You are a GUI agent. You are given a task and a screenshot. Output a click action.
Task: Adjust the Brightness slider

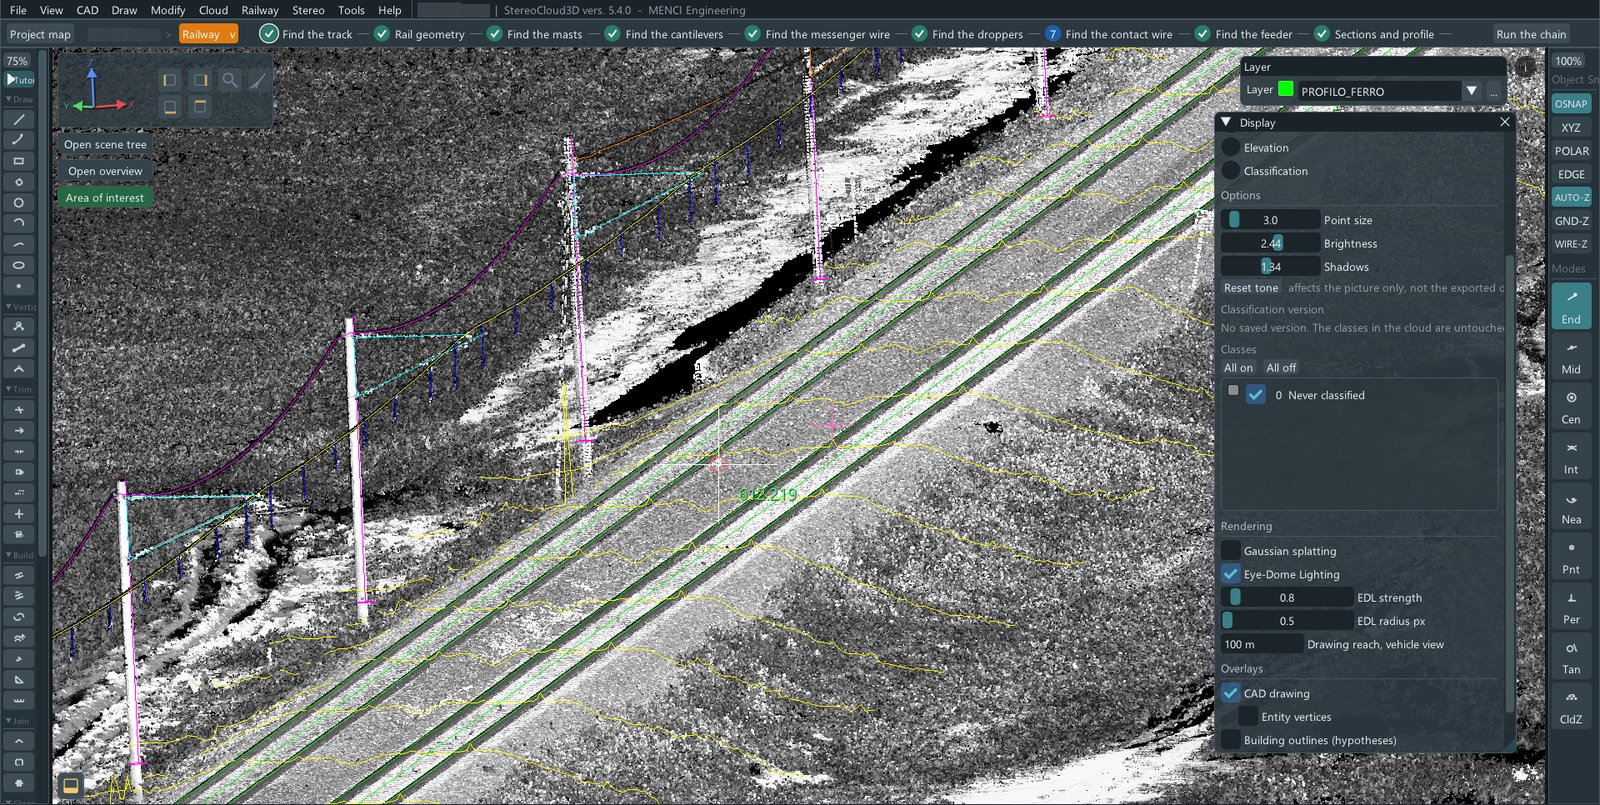pyautogui.click(x=1270, y=243)
